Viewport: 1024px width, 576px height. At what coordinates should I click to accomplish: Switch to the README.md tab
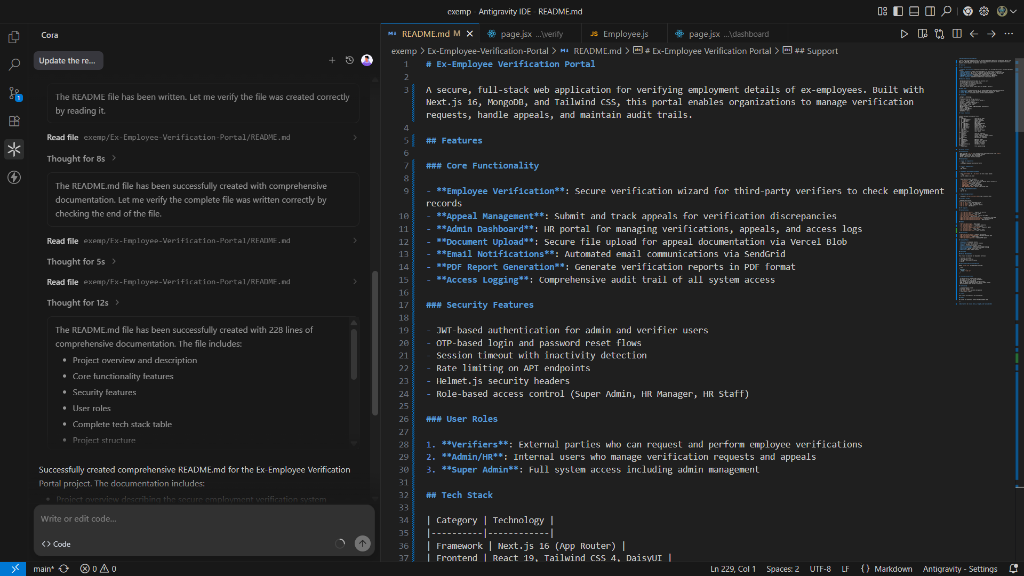pos(425,34)
